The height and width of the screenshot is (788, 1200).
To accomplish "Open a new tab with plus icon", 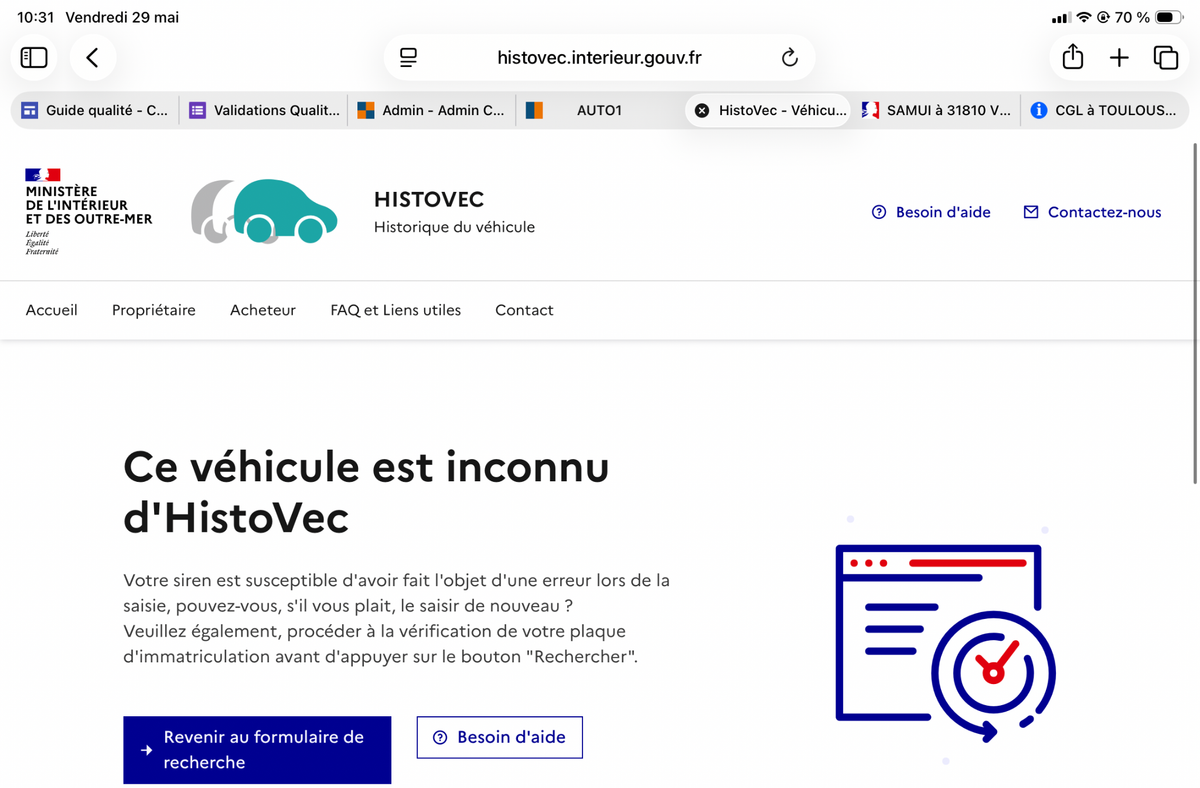I will 1119,58.
